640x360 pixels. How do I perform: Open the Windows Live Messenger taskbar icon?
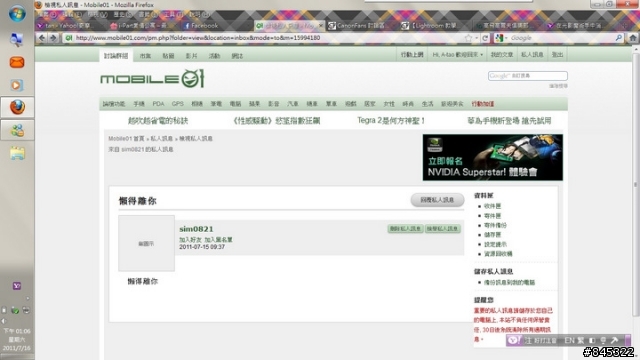(x=17, y=130)
